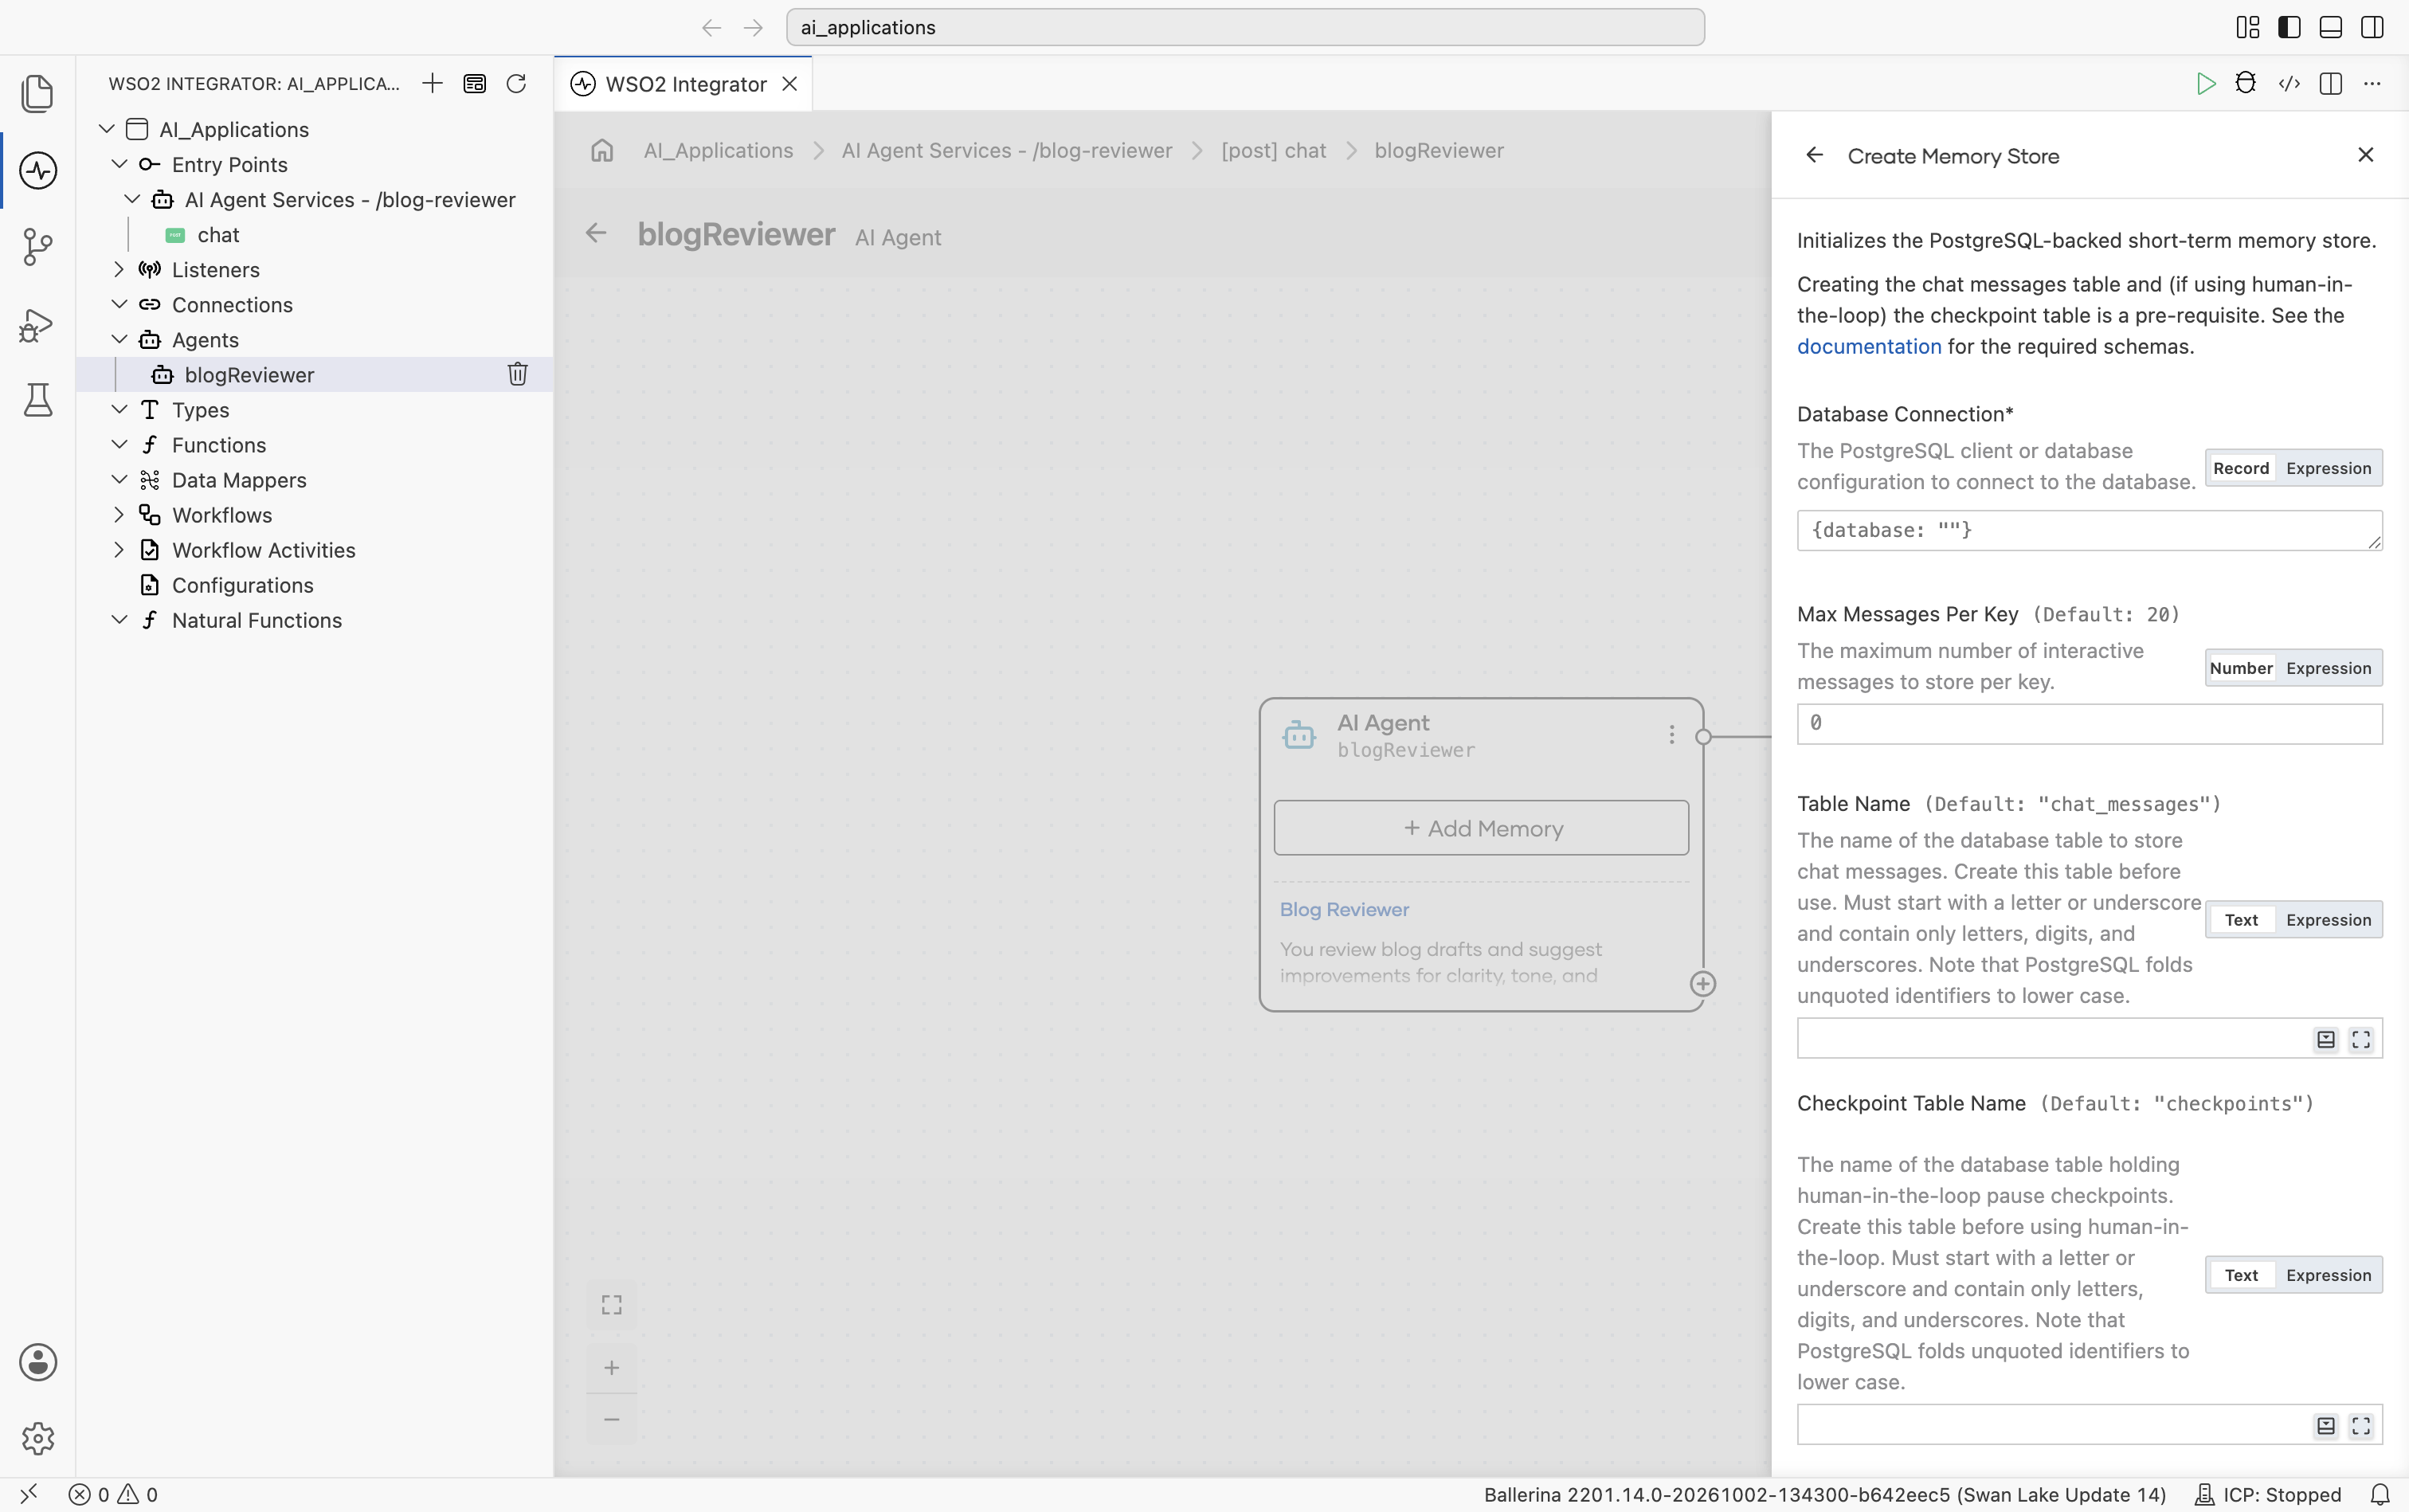Navigate to [post] chat breadcrumb
2409x1512 pixels.
1273,150
